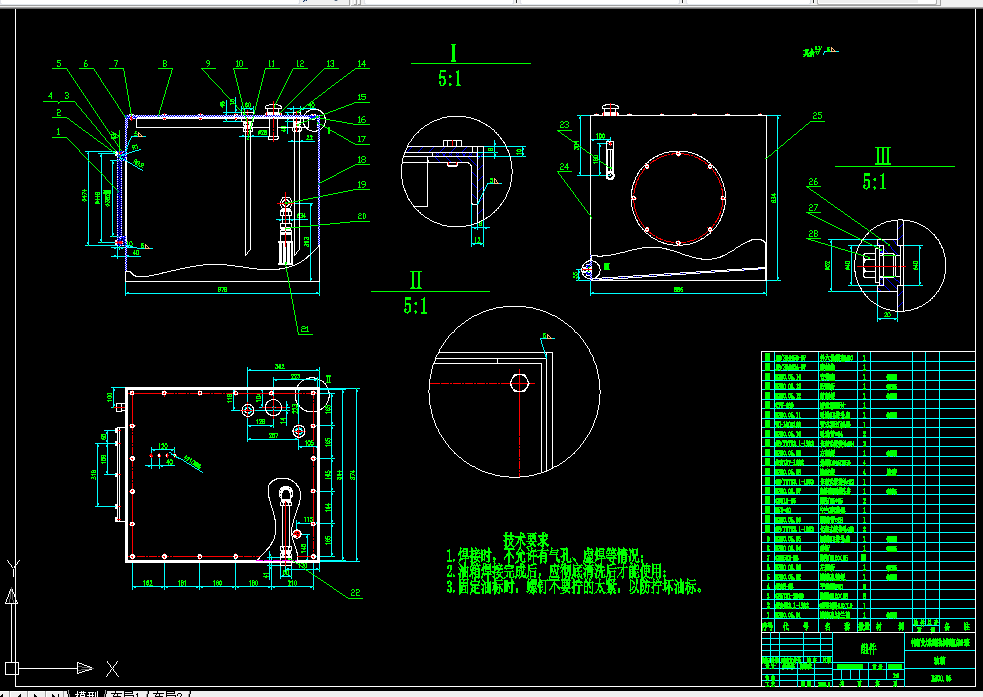Screen dimensions: 983x697
Task: Select part balloon number 14
Action: coord(362,63)
